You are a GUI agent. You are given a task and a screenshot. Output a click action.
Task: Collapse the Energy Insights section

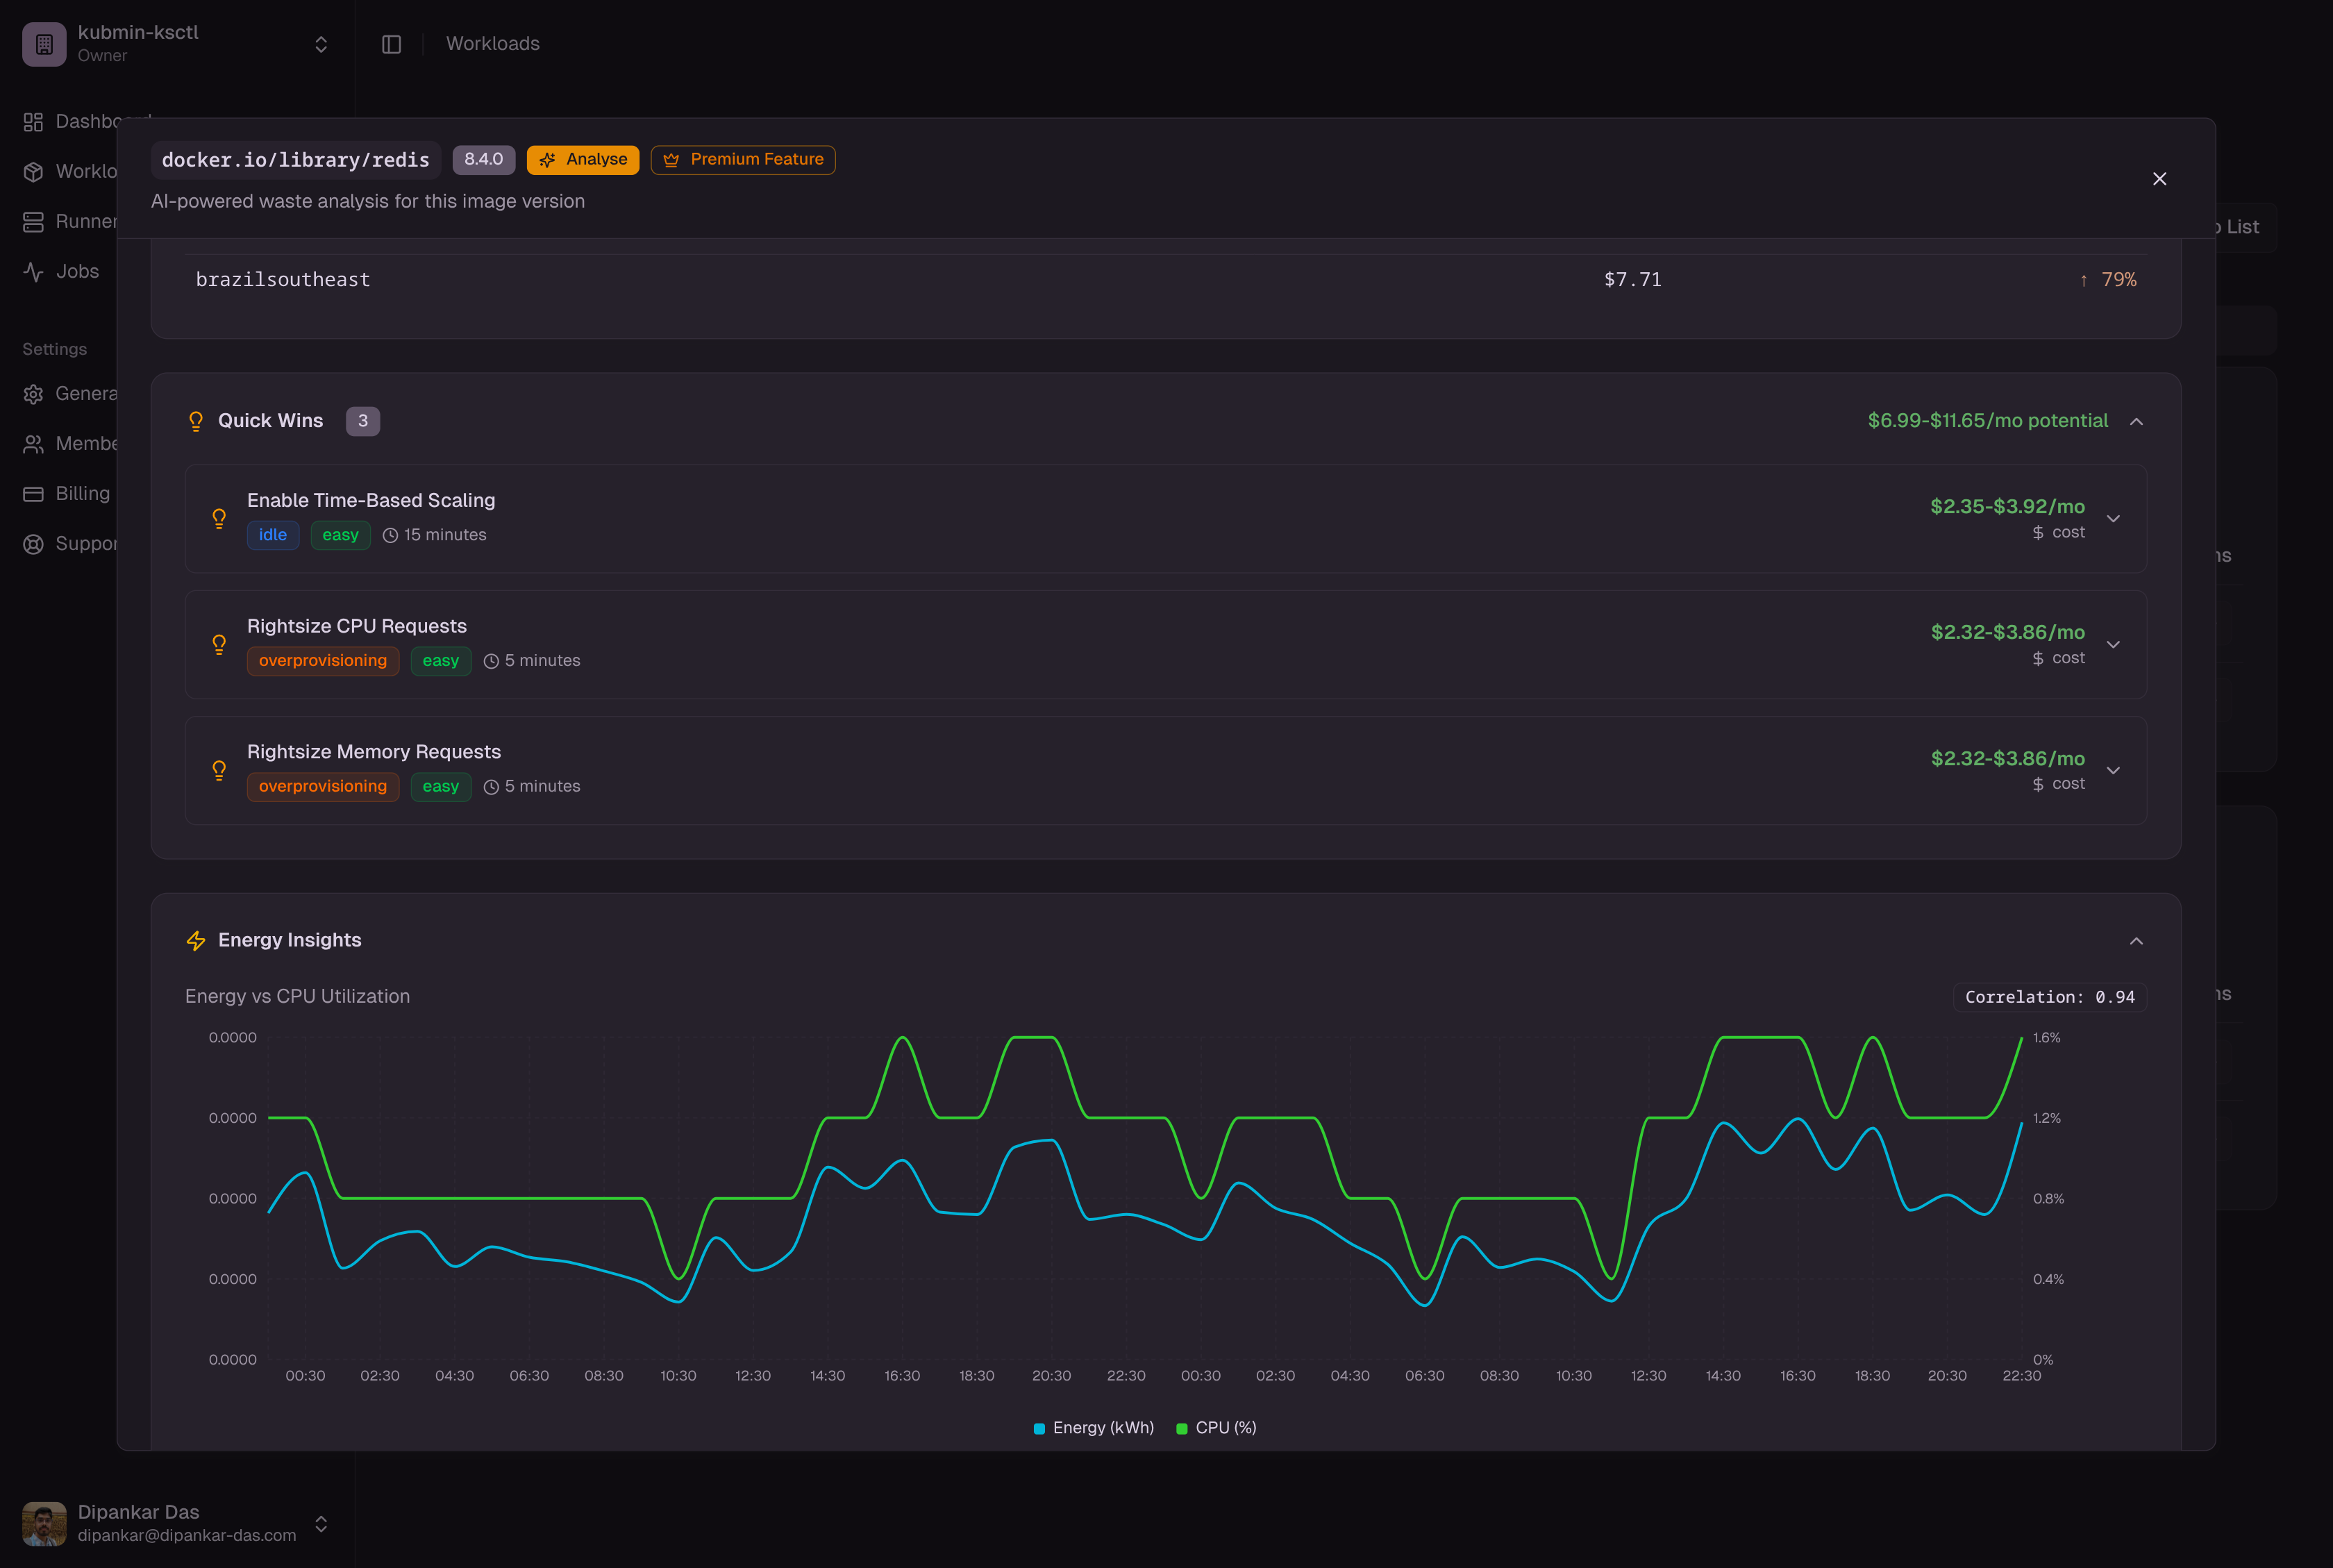coord(2137,940)
